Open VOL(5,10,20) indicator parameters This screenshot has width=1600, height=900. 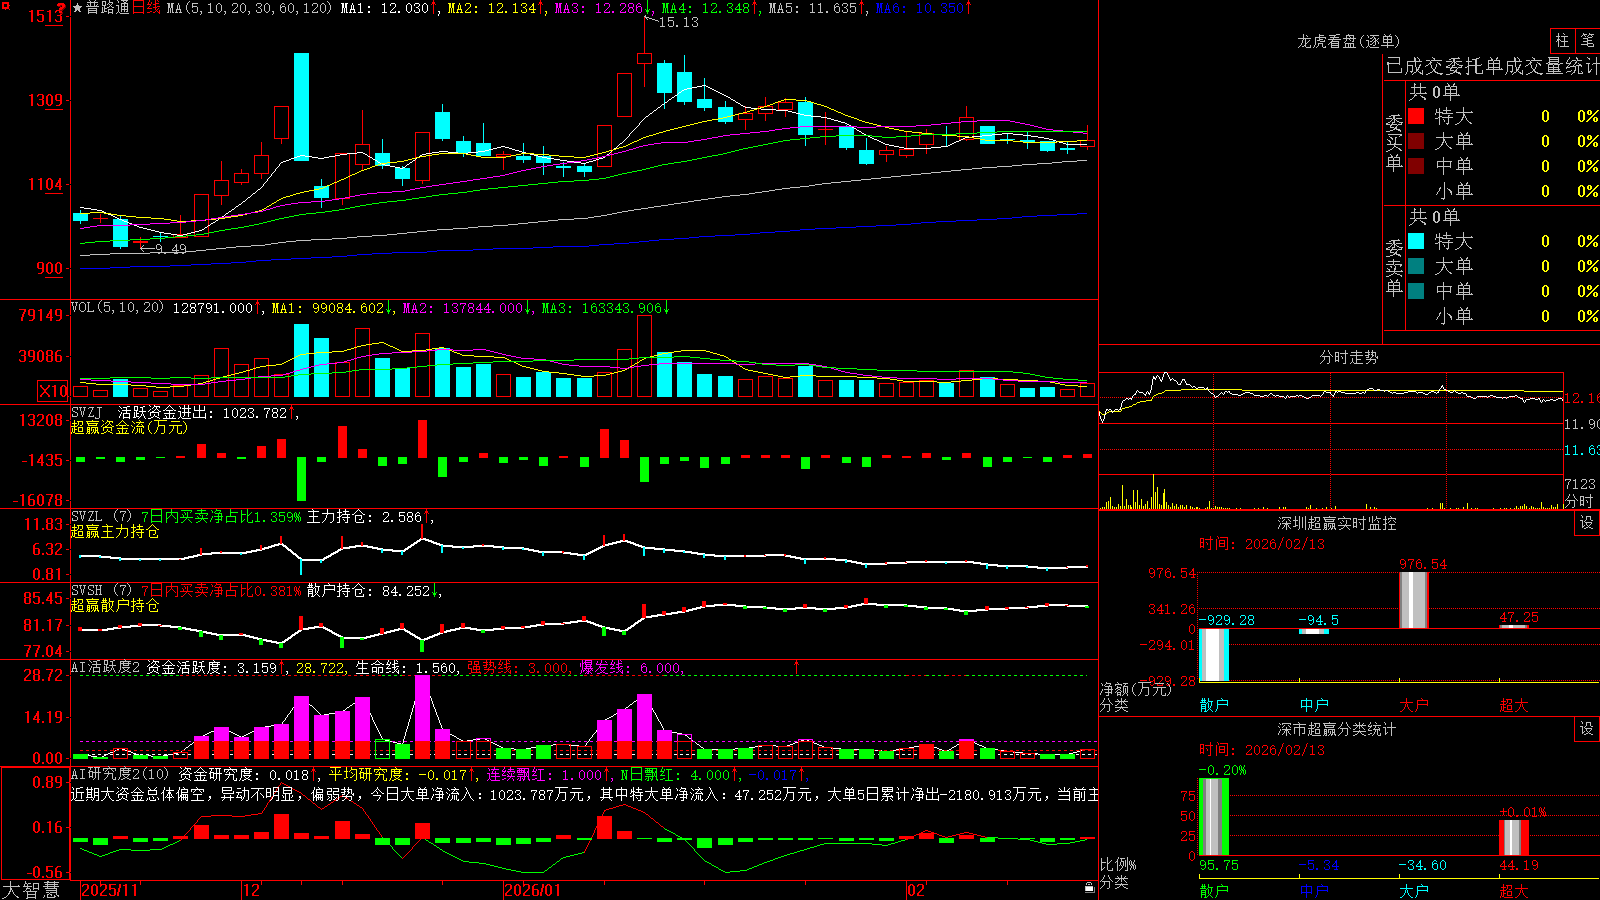tap(117, 308)
